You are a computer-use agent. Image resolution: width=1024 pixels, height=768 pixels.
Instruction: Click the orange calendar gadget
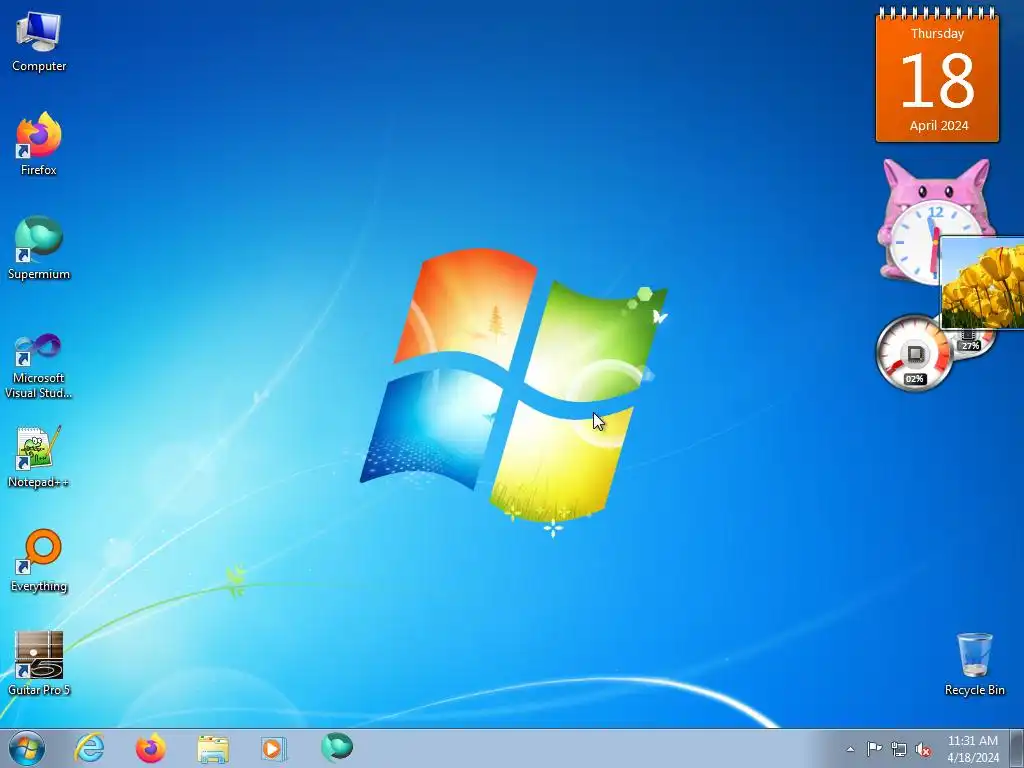[x=937, y=75]
